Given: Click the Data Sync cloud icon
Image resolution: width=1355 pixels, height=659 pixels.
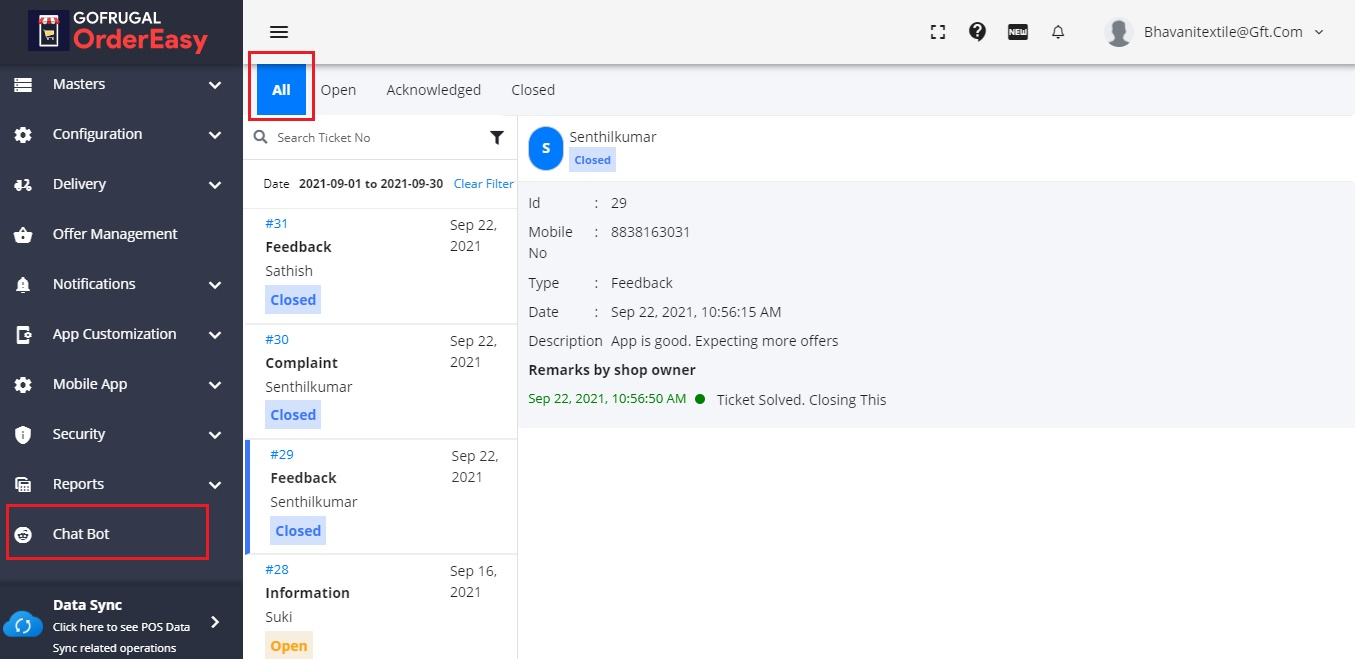Looking at the screenshot, I should click(x=23, y=626).
